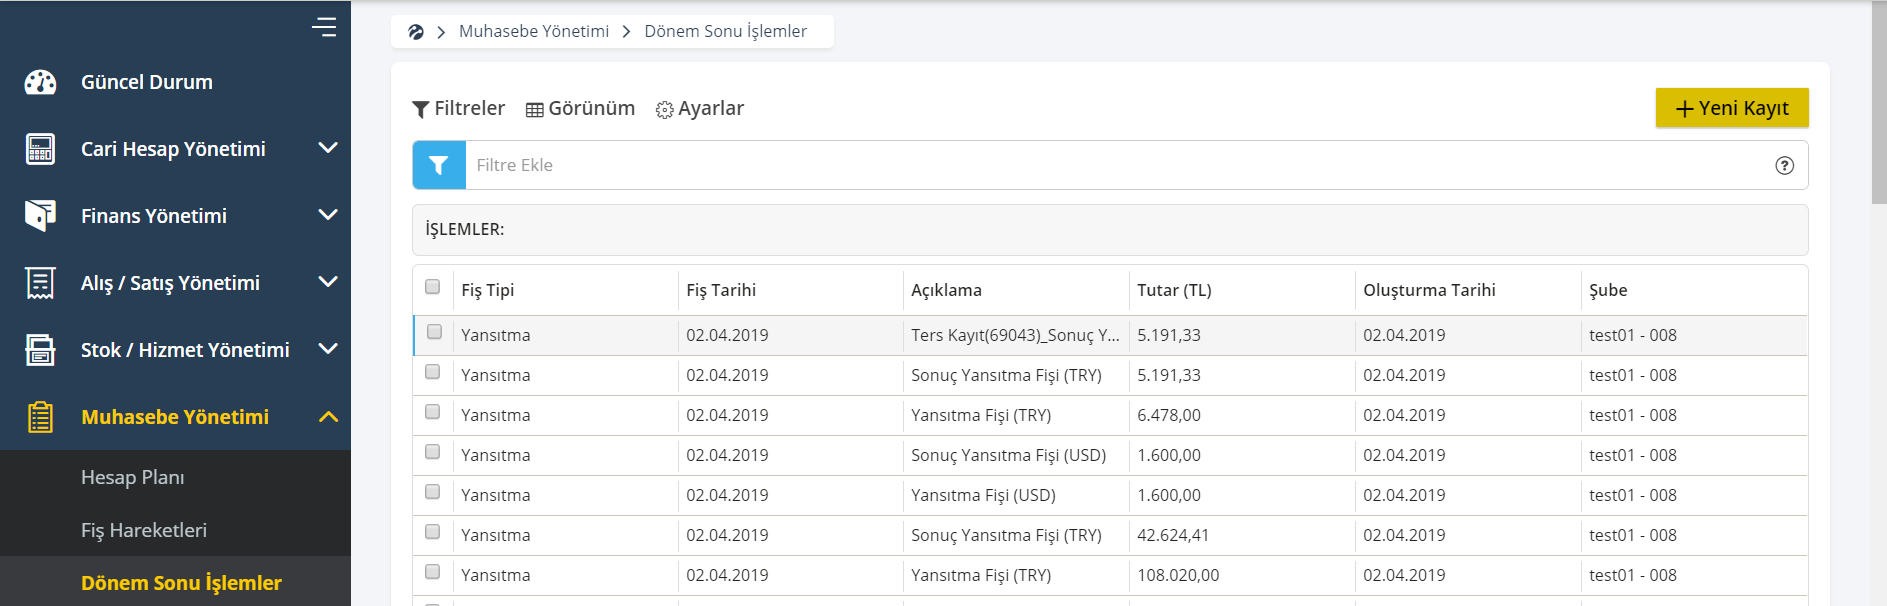
Task: Click Muhasebe Yönetimi in breadcrumb
Action: tap(534, 32)
